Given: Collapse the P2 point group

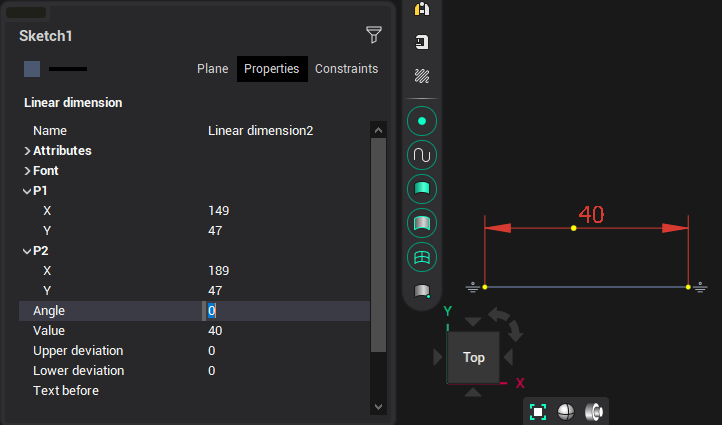Looking at the screenshot, I should coord(27,251).
